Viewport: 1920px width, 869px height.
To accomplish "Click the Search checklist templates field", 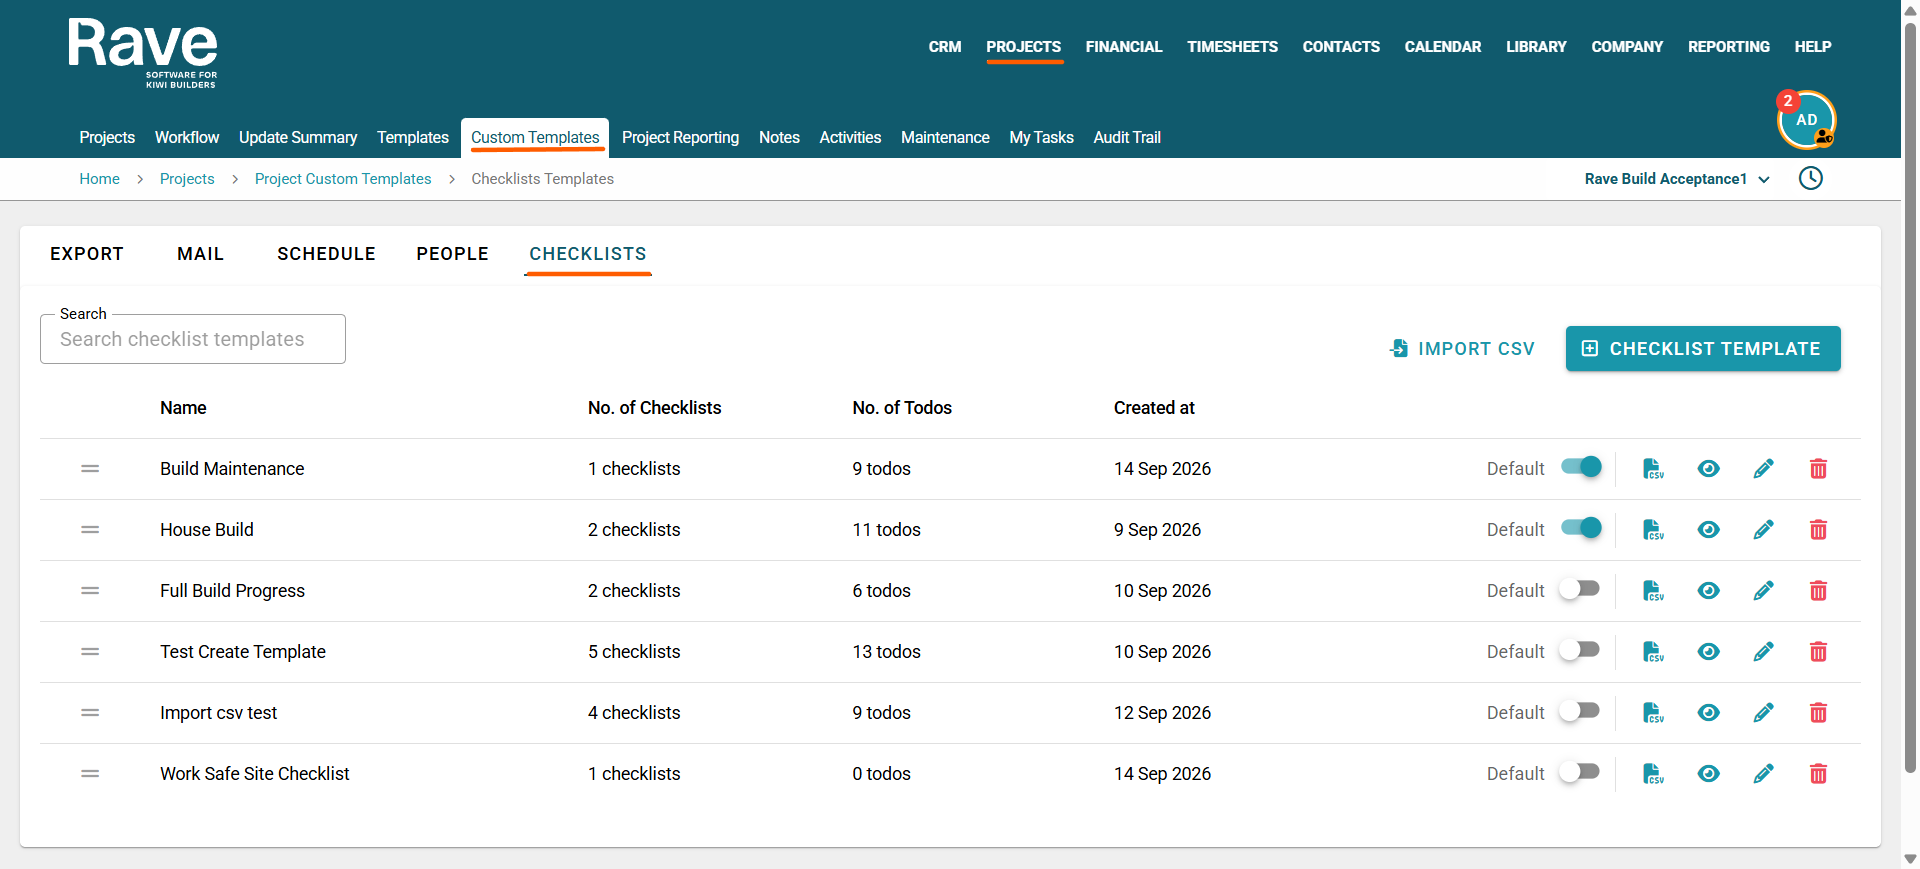I will (x=193, y=339).
